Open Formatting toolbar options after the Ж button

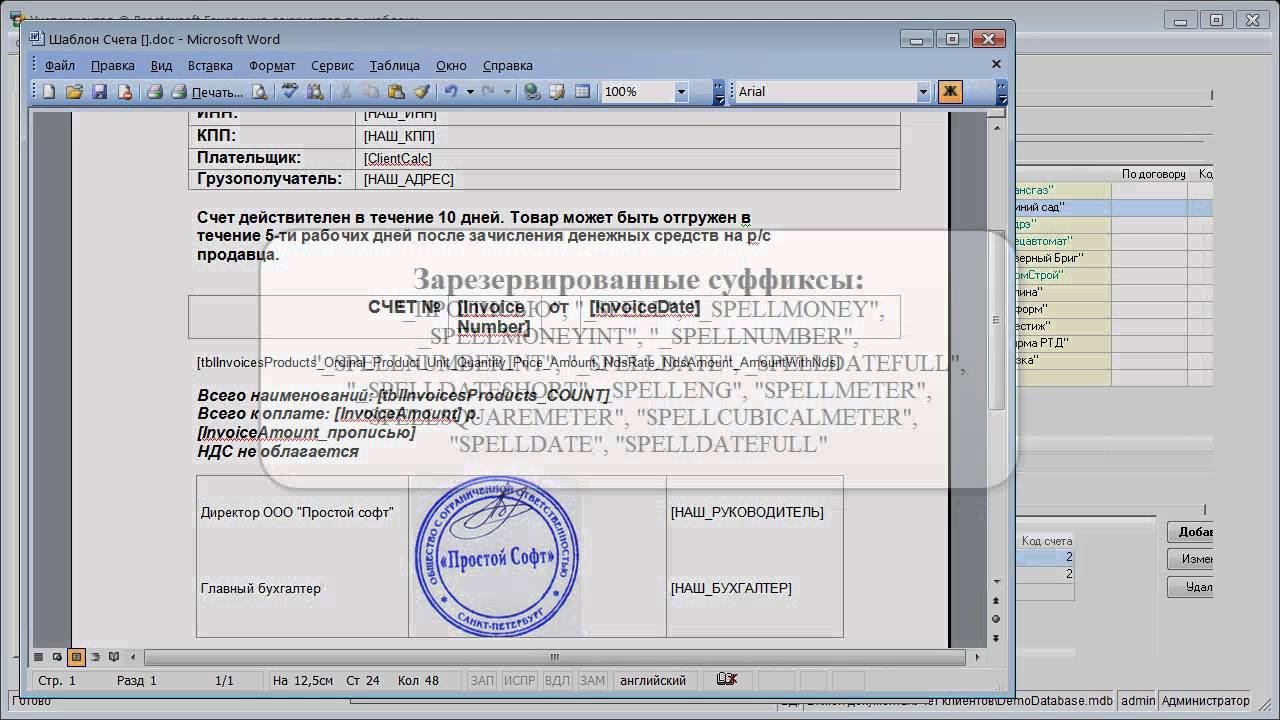[x=1001, y=92]
